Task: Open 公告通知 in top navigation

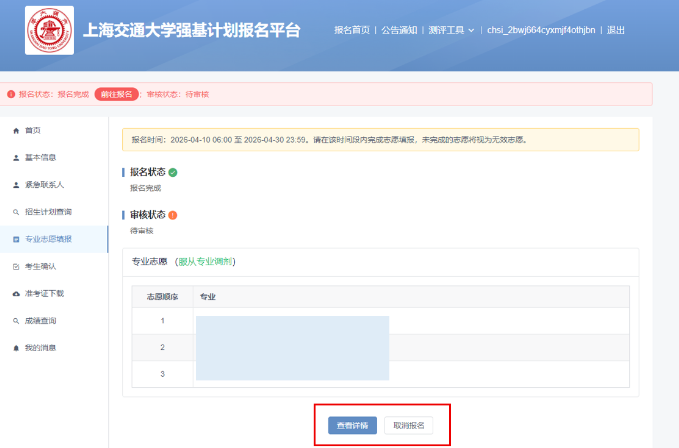Action: (399, 30)
